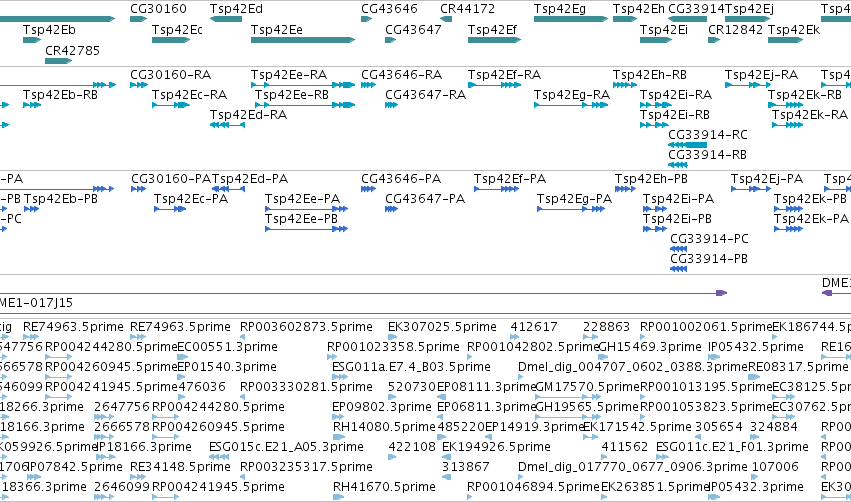This screenshot has width=851, height=502.
Task: Select the Tsp42Ef gene bar
Action: pyautogui.click(x=494, y=40)
